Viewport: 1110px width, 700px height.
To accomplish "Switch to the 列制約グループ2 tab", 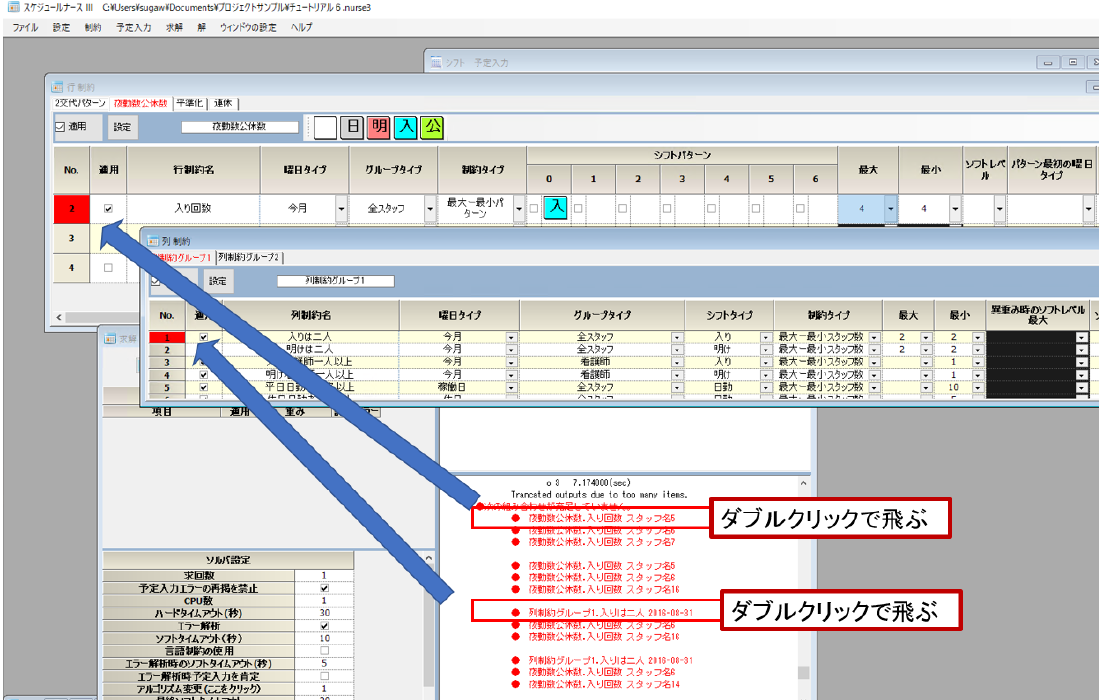I will 248,258.
